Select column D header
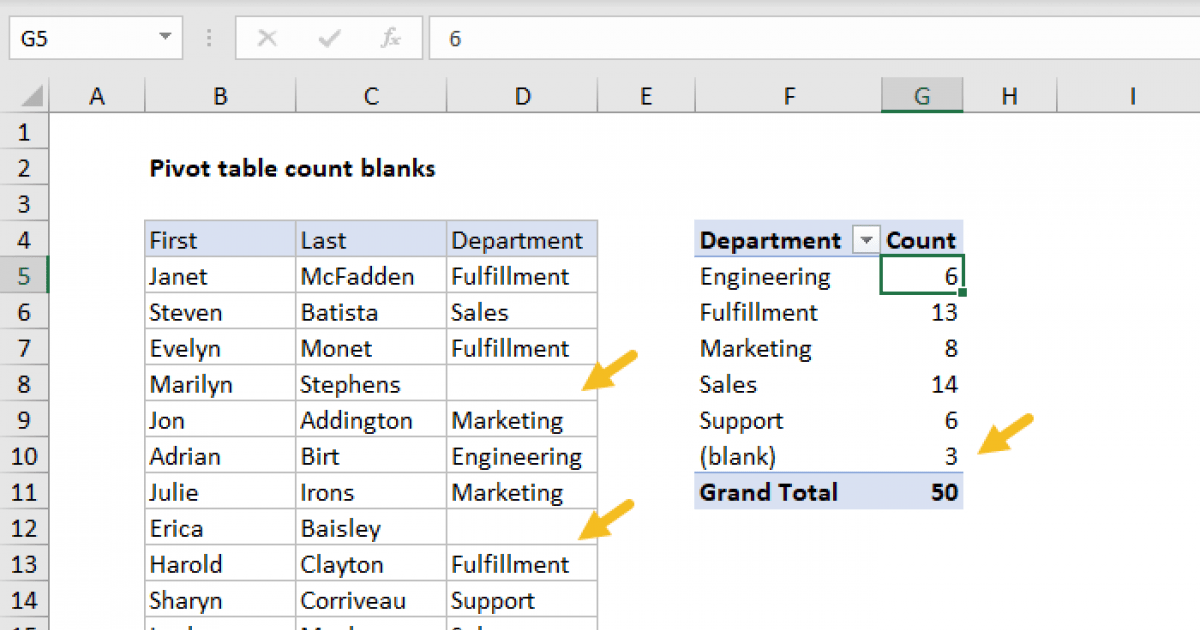 point(522,96)
